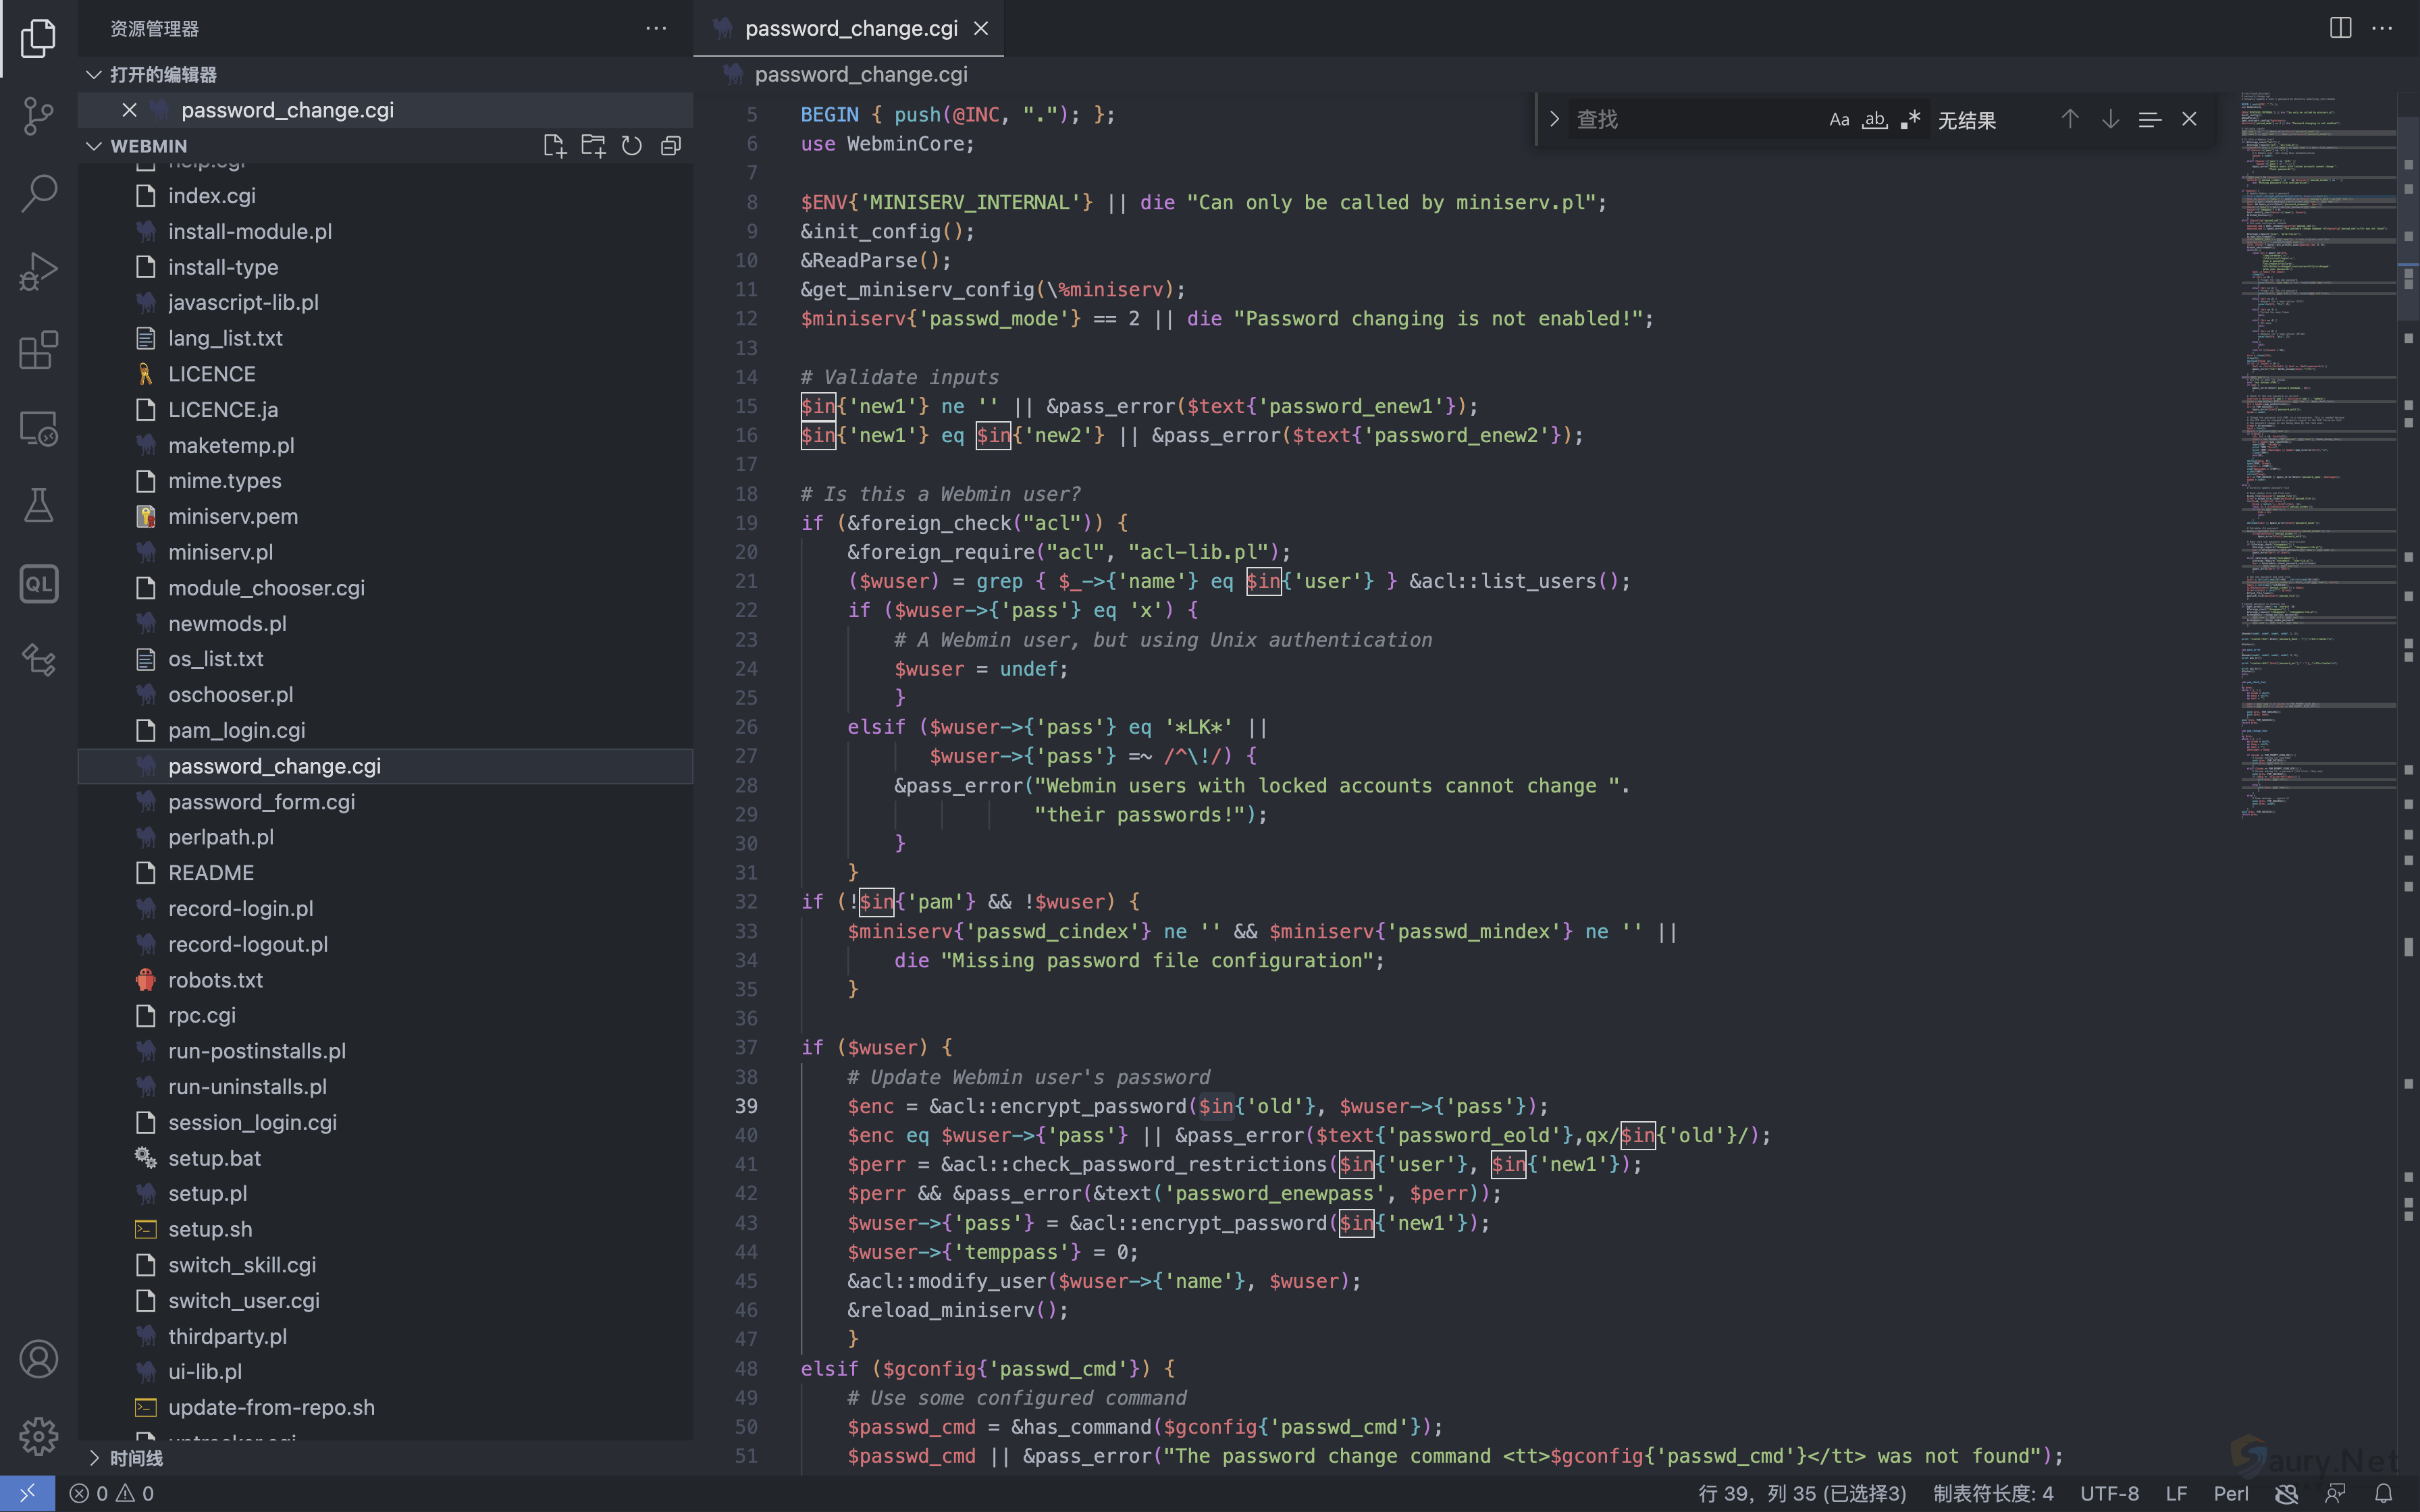2420x1512 pixels.
Task: Open the Source Control view
Action: coord(38,115)
